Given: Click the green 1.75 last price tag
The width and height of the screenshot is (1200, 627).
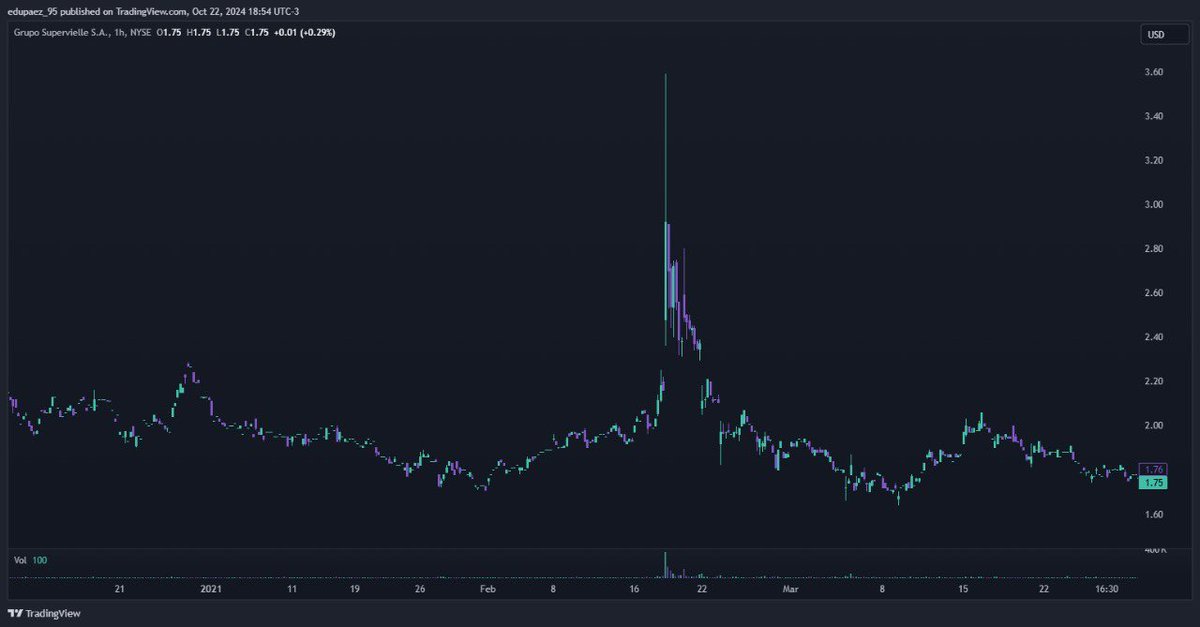Looking at the screenshot, I should point(1154,482).
